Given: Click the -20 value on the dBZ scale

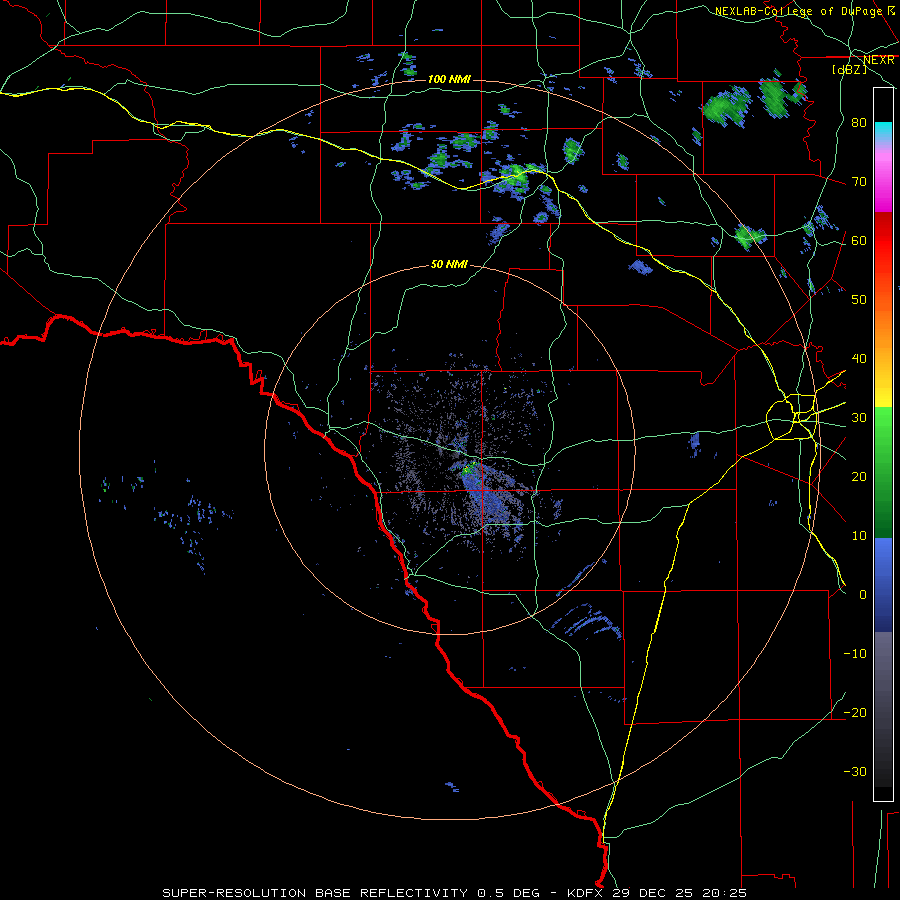Looking at the screenshot, I should (855, 713).
